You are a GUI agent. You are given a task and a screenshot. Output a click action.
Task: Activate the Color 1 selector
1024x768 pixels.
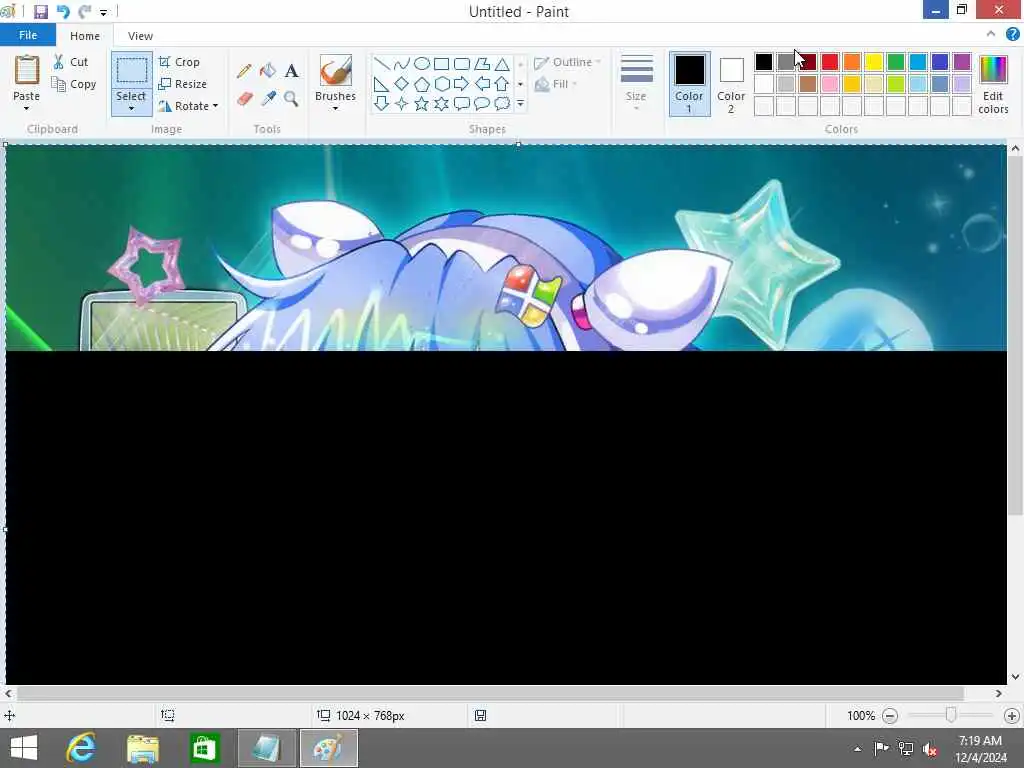690,84
